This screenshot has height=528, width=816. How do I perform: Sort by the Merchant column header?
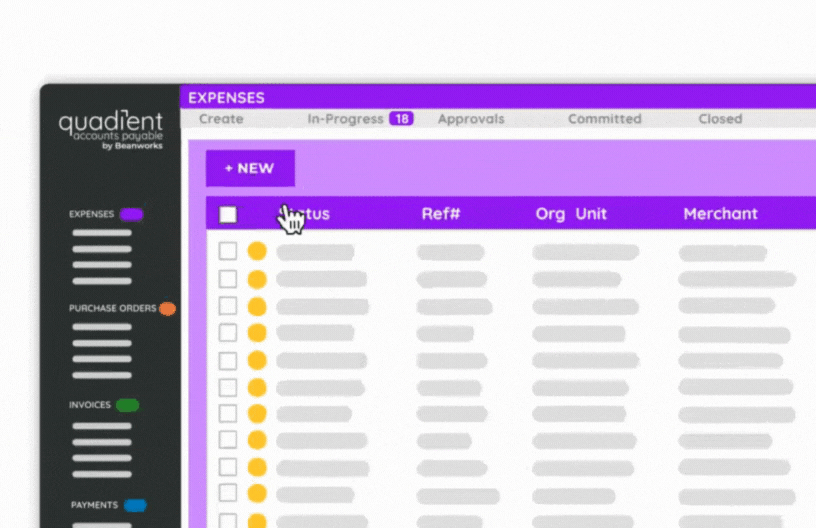coord(720,214)
